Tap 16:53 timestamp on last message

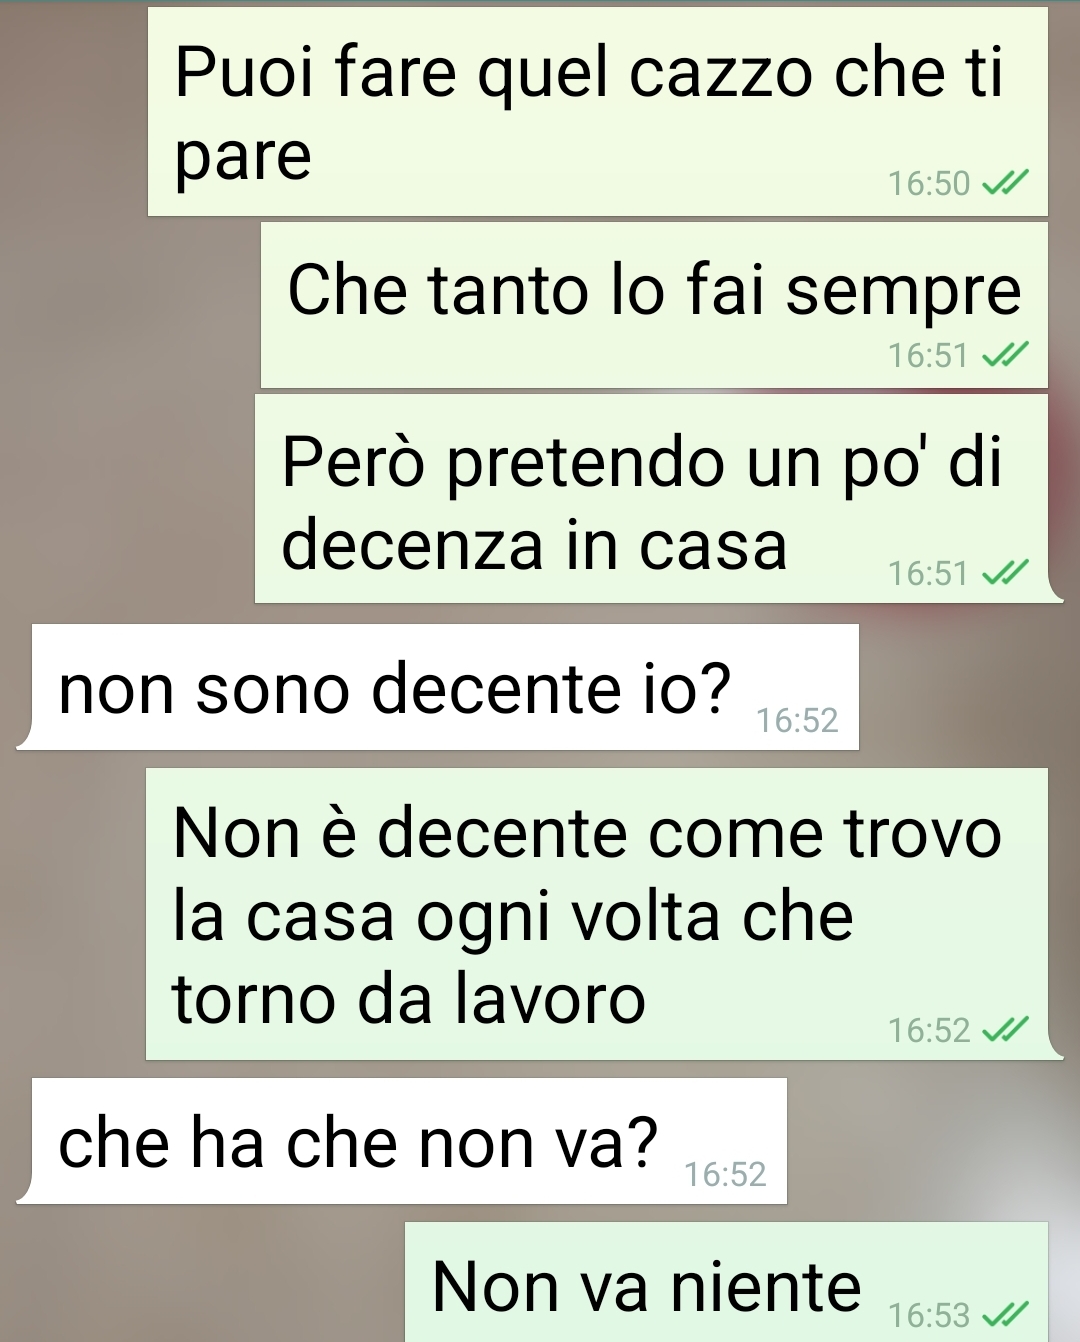[x=929, y=1314]
